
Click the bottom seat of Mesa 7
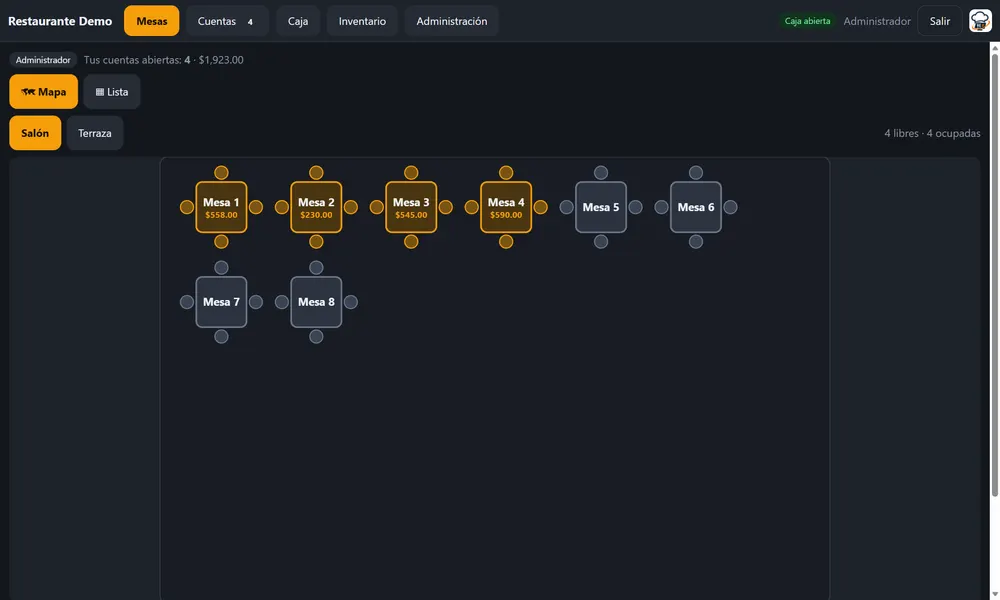(221, 337)
